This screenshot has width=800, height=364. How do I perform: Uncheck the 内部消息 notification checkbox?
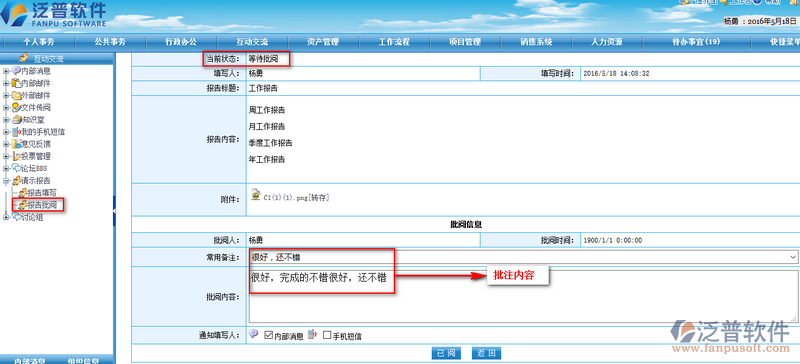(x=268, y=335)
